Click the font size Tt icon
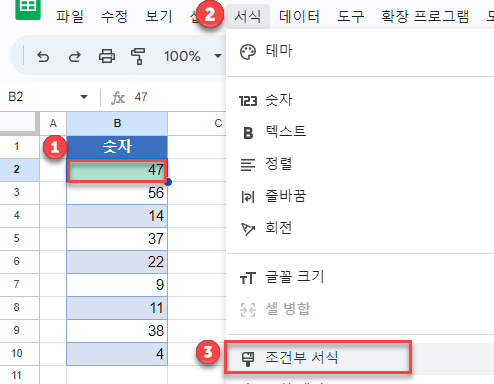 pyautogui.click(x=248, y=278)
